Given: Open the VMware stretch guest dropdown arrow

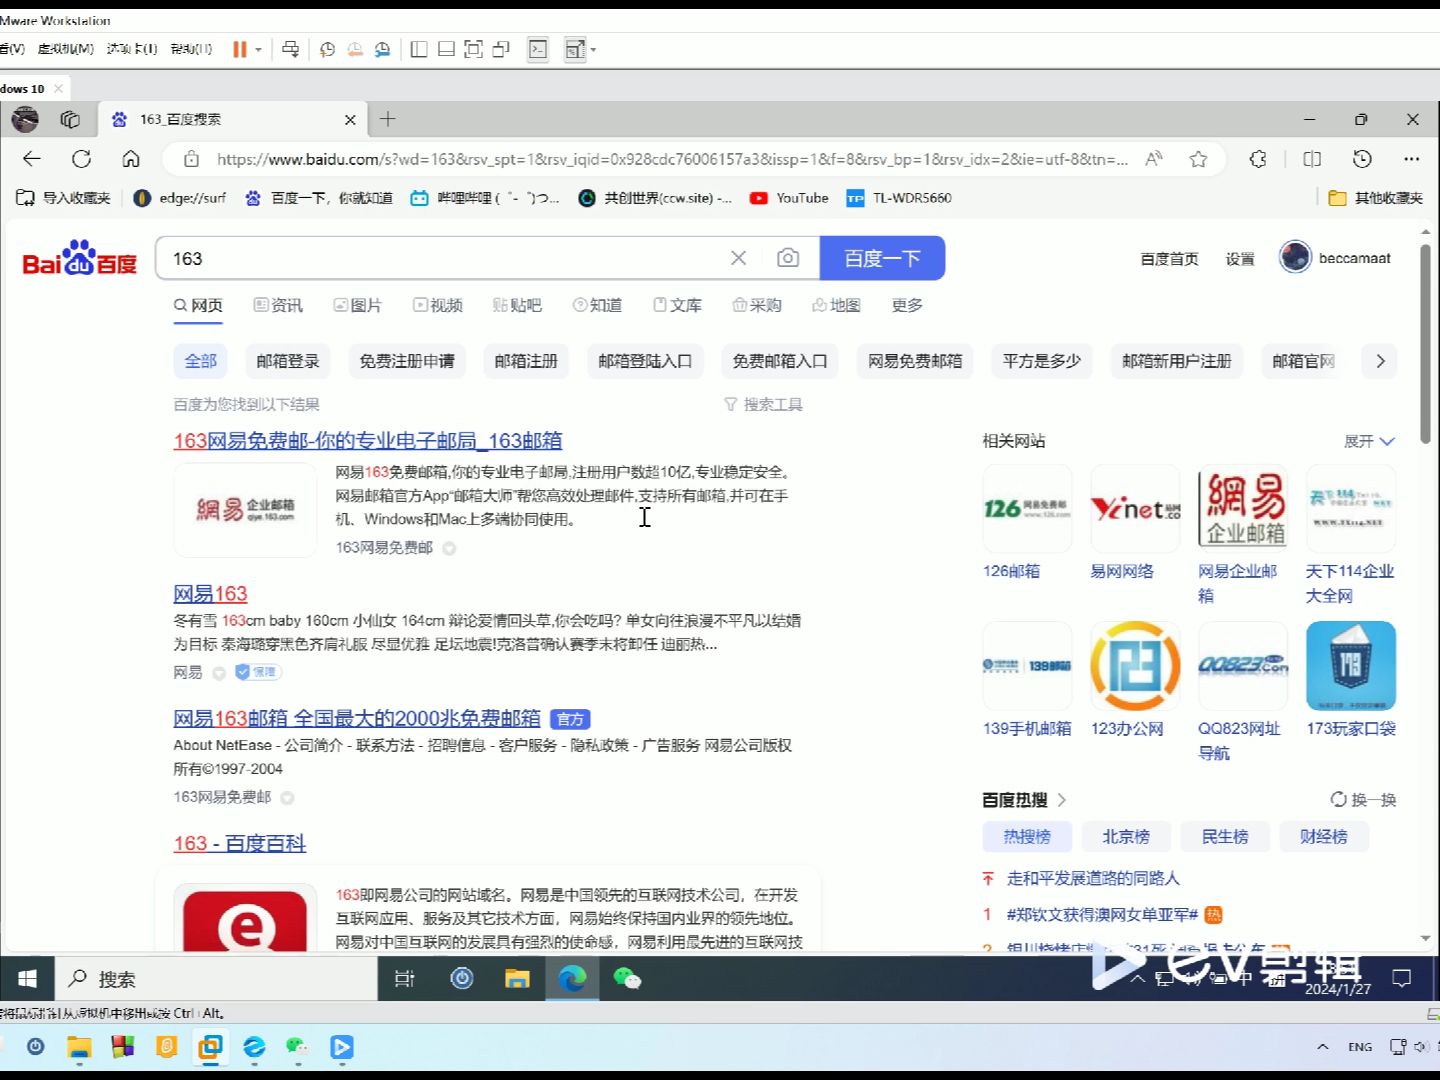Looking at the screenshot, I should tap(594, 49).
